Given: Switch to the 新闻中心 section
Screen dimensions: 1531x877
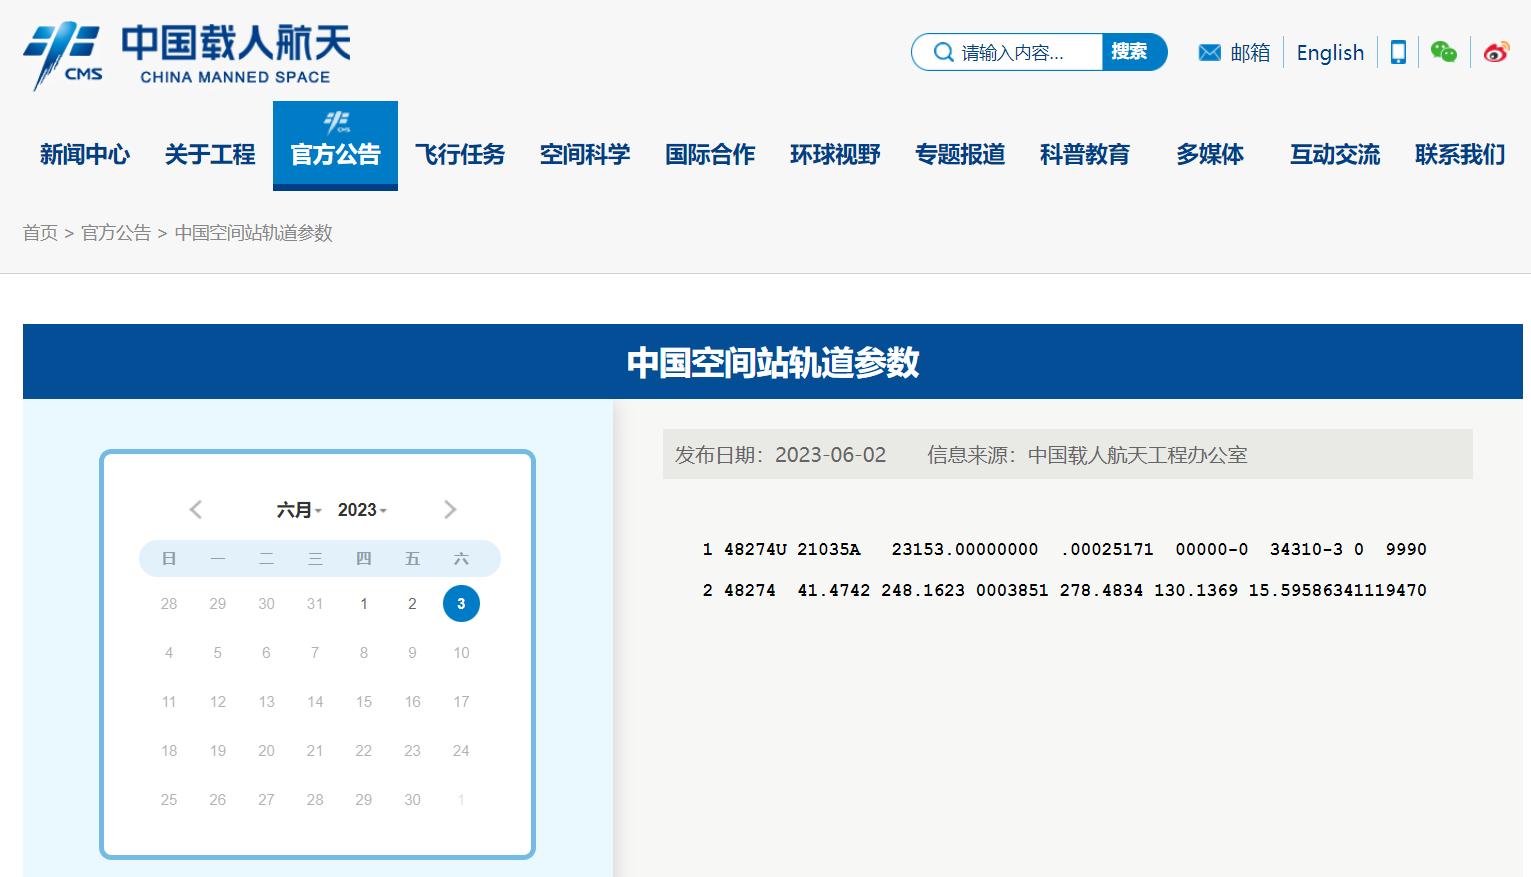Looking at the screenshot, I should [84, 155].
